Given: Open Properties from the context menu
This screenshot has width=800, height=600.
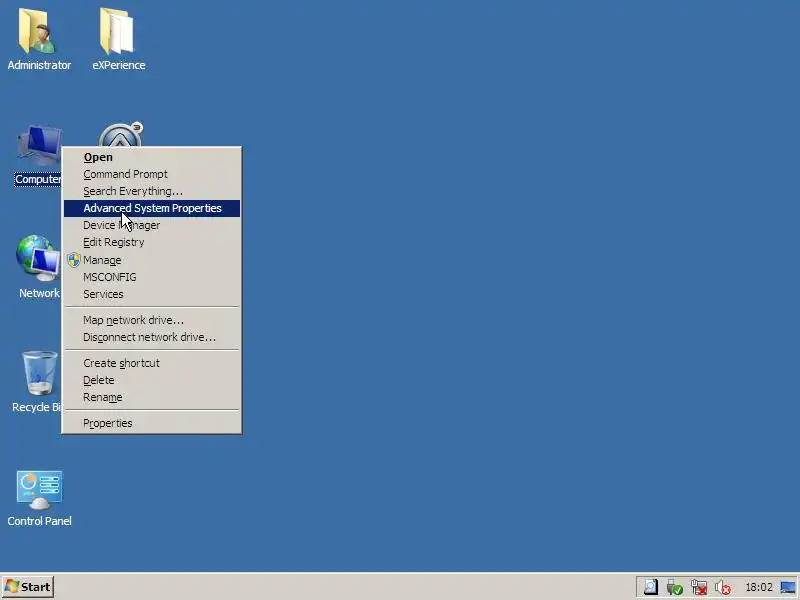Looking at the screenshot, I should coord(152,423).
